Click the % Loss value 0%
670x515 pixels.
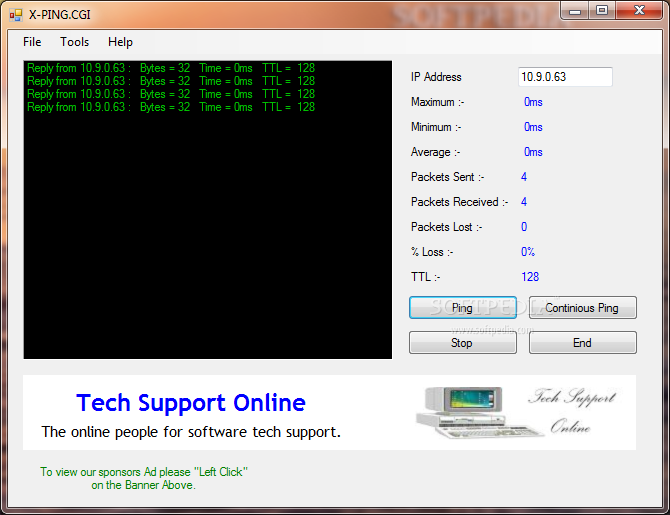[x=528, y=252]
